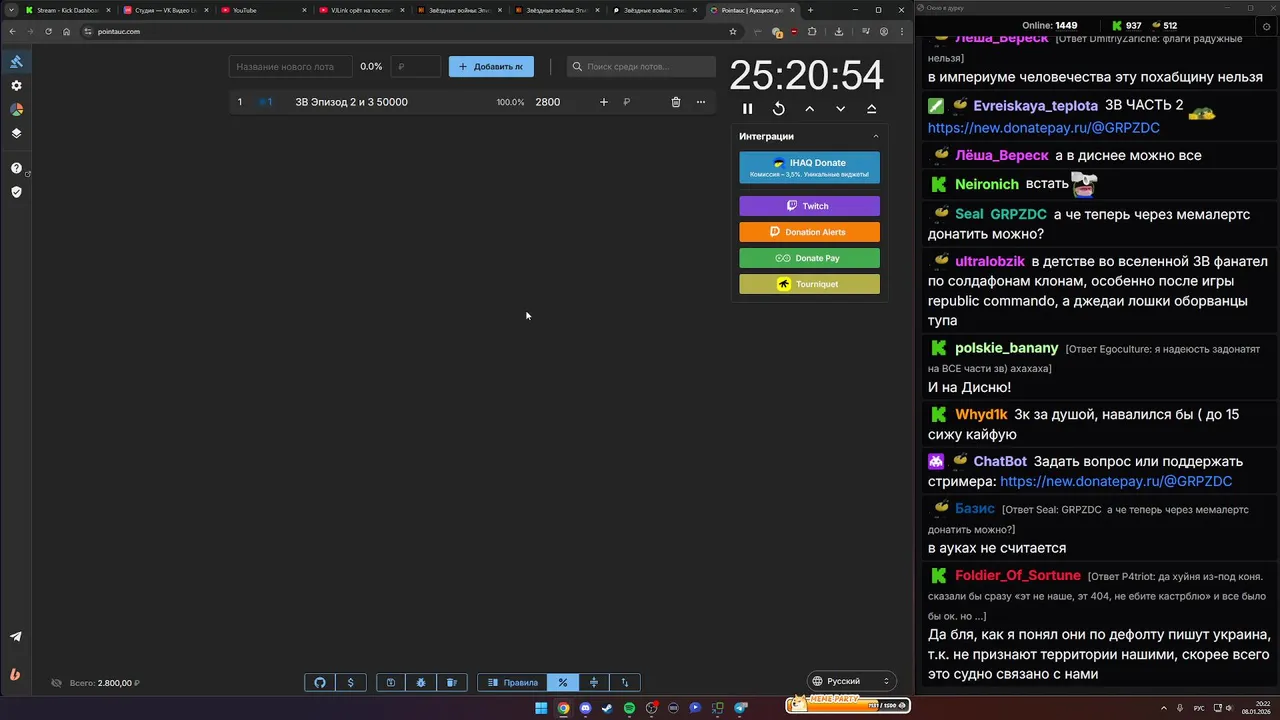This screenshot has width=1280, height=720.
Task: Connect the Tourniquet integration
Action: (809, 284)
